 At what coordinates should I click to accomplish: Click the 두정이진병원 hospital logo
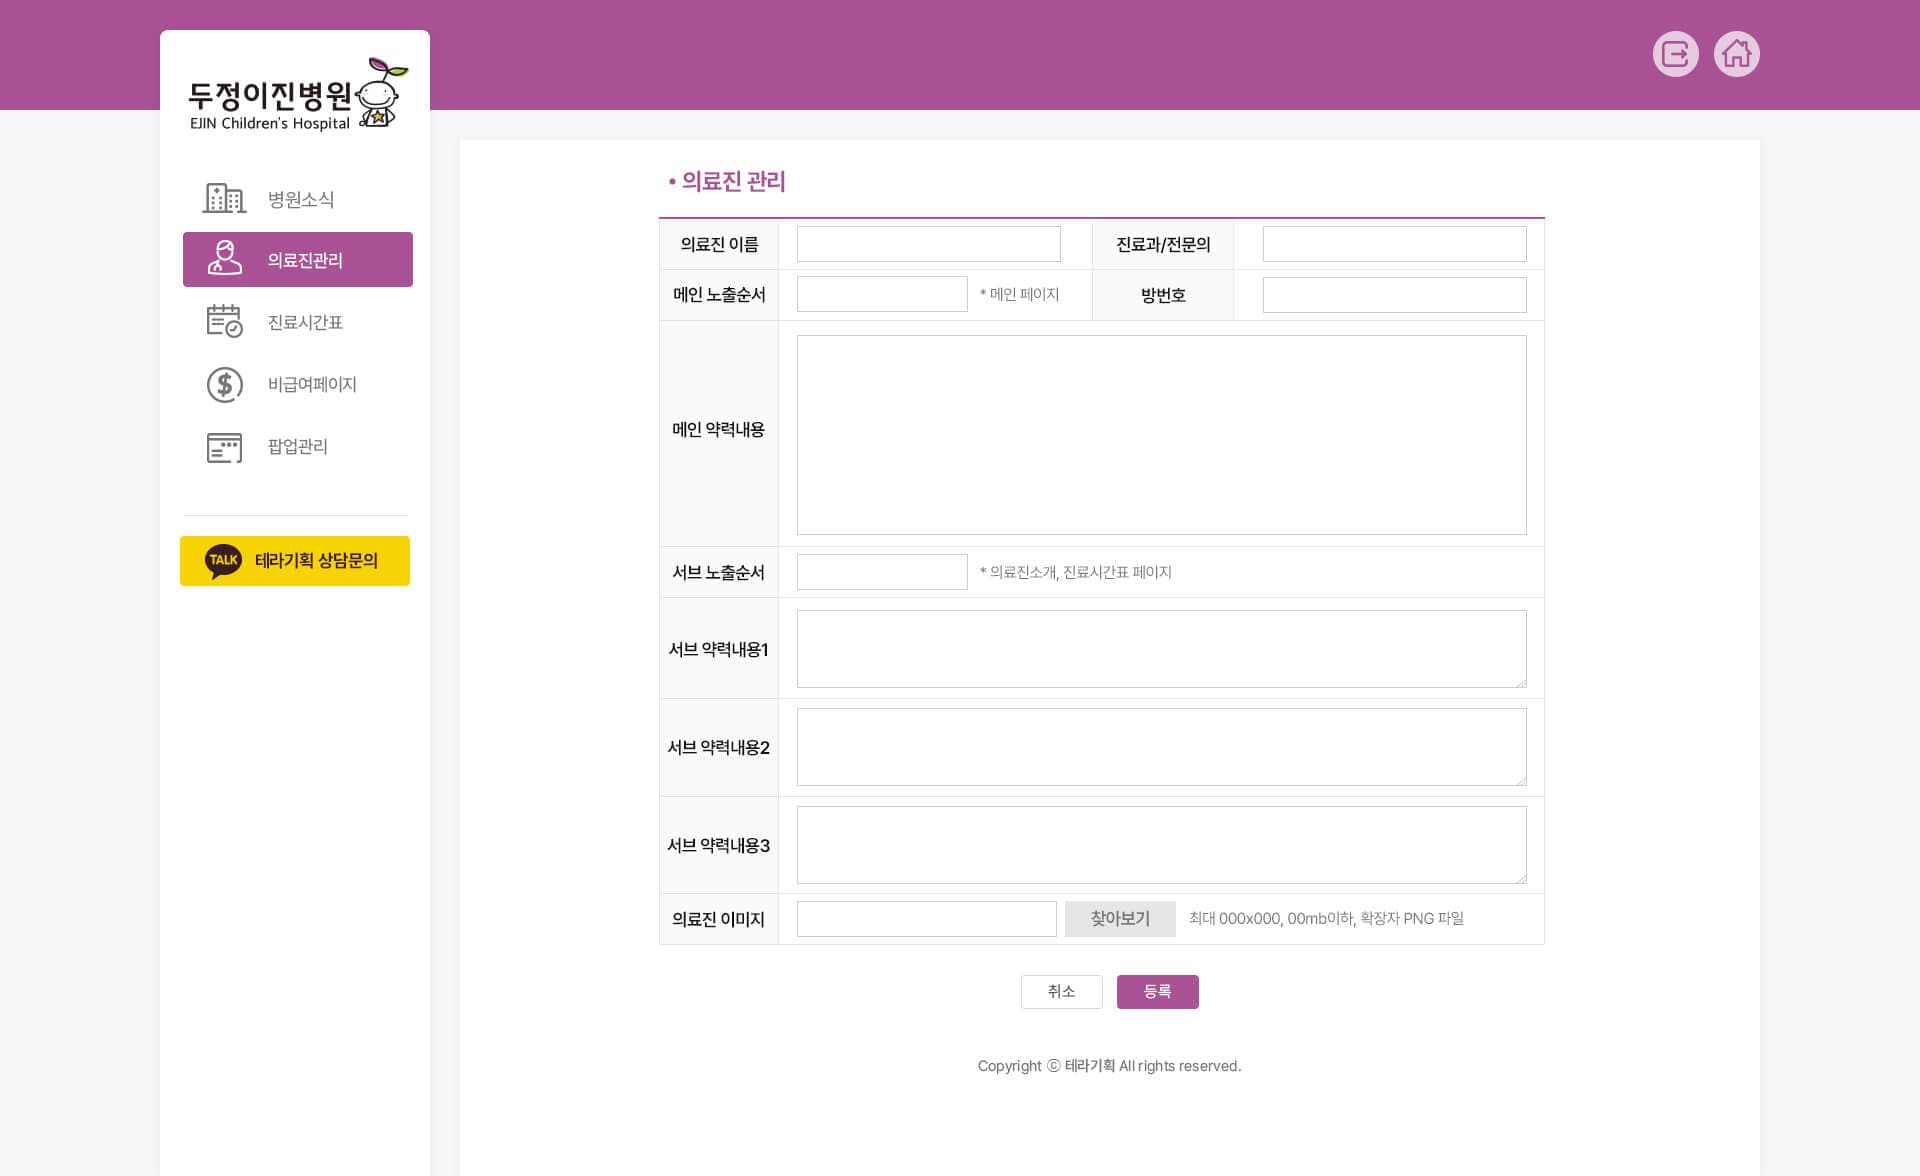[297, 95]
